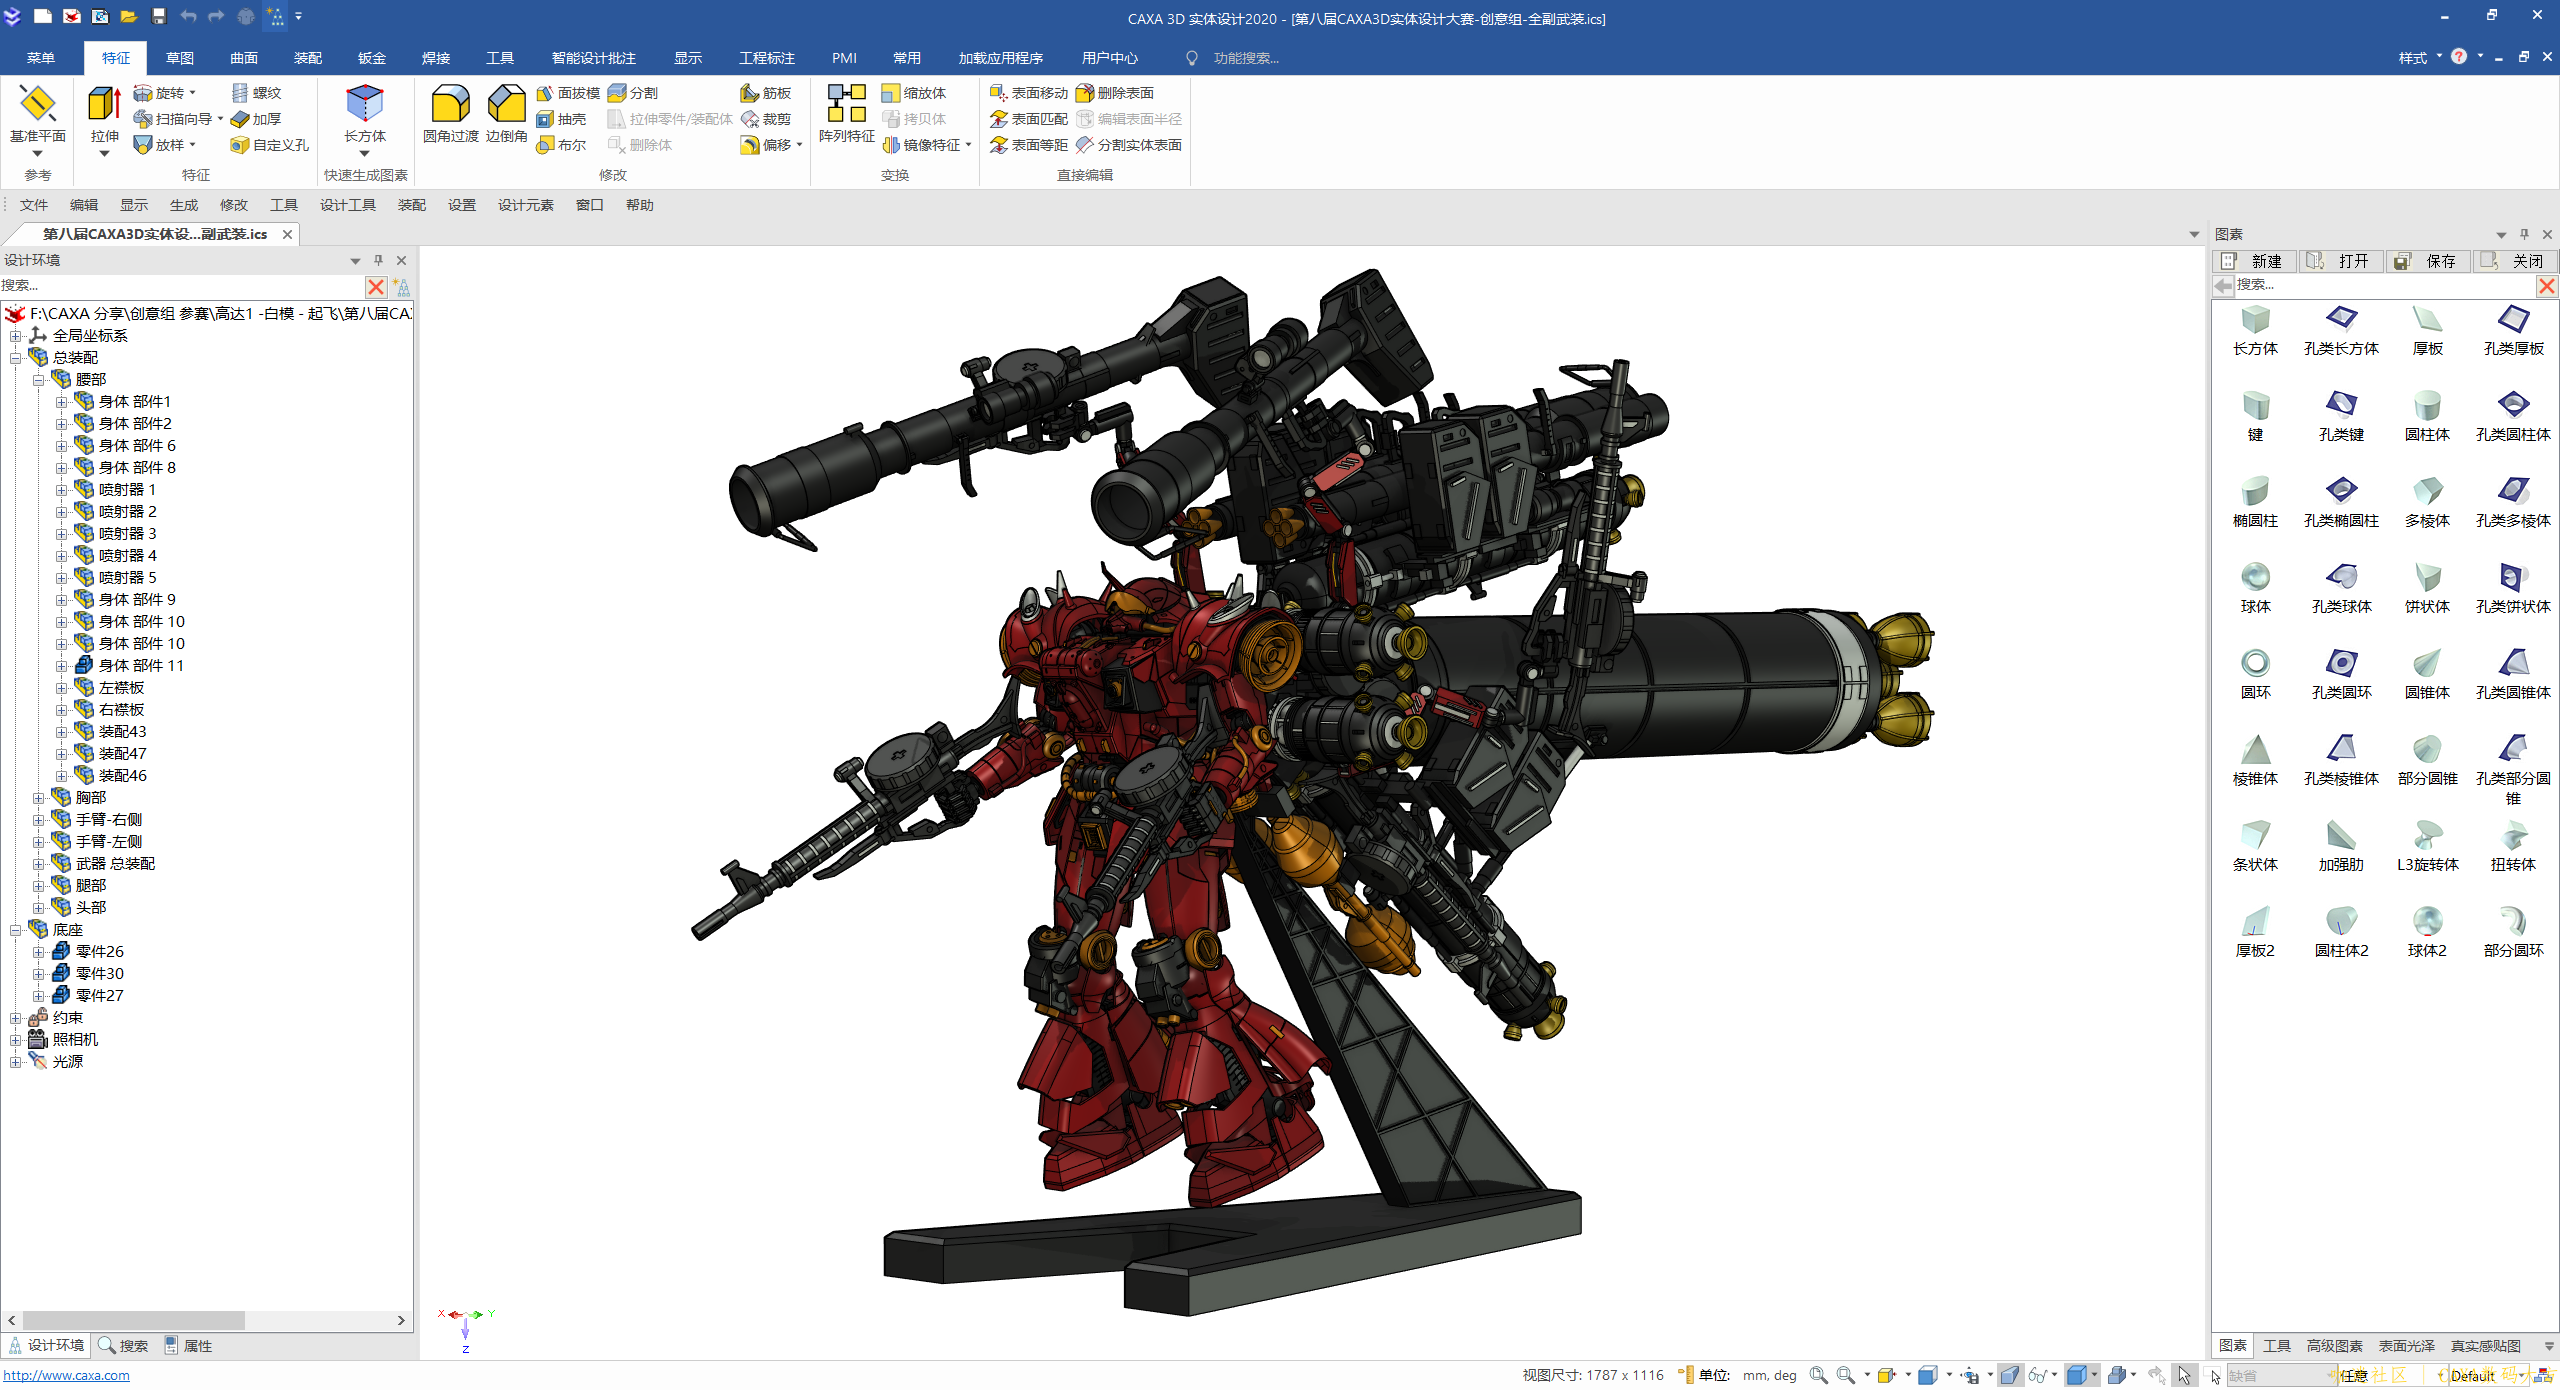The height and width of the screenshot is (1390, 2560).
Task: Open the 镜像特征 dropdown arrow
Action: [969, 145]
